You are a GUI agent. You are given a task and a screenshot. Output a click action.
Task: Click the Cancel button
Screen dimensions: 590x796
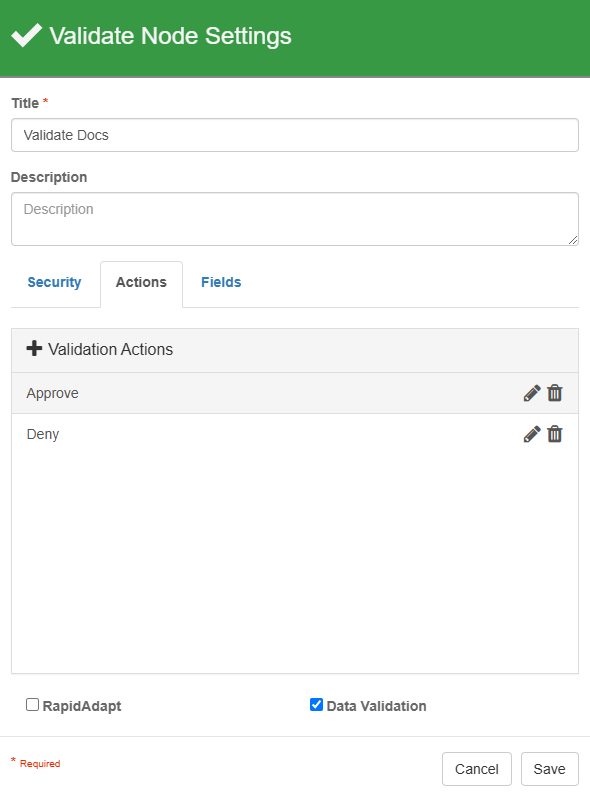(477, 769)
